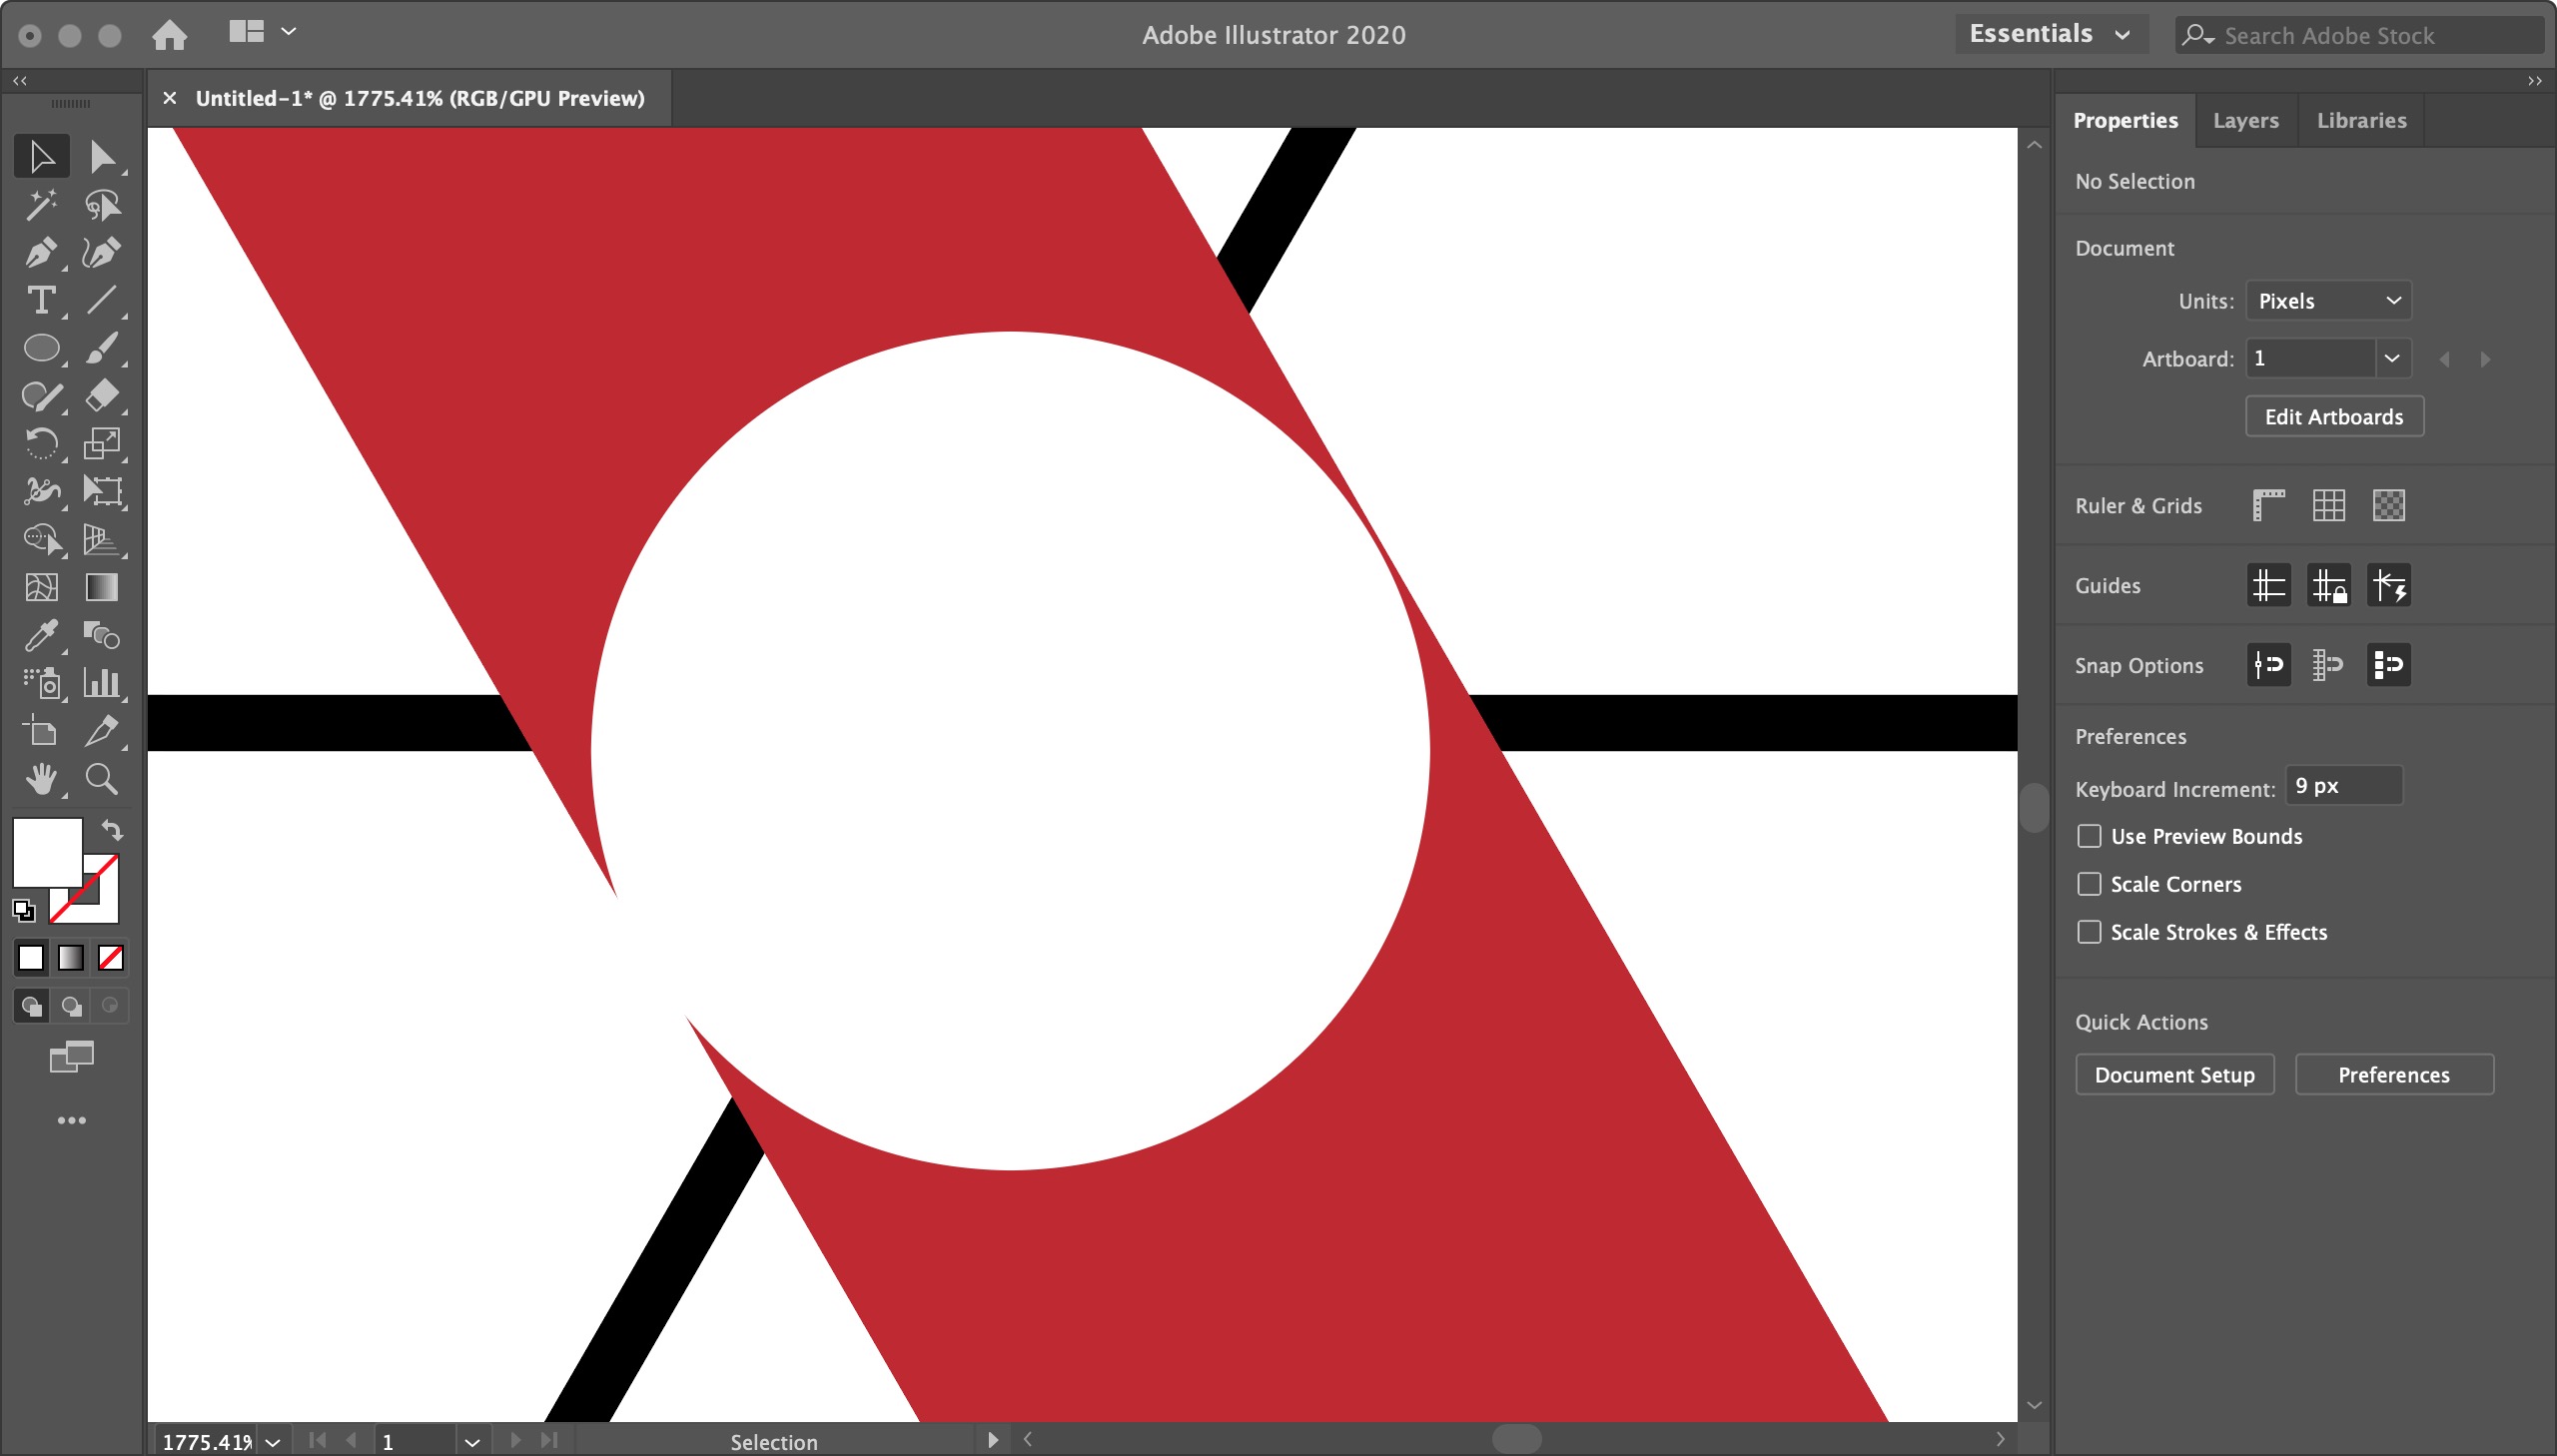Enable Scale Strokes & Effects

pos(2089,931)
